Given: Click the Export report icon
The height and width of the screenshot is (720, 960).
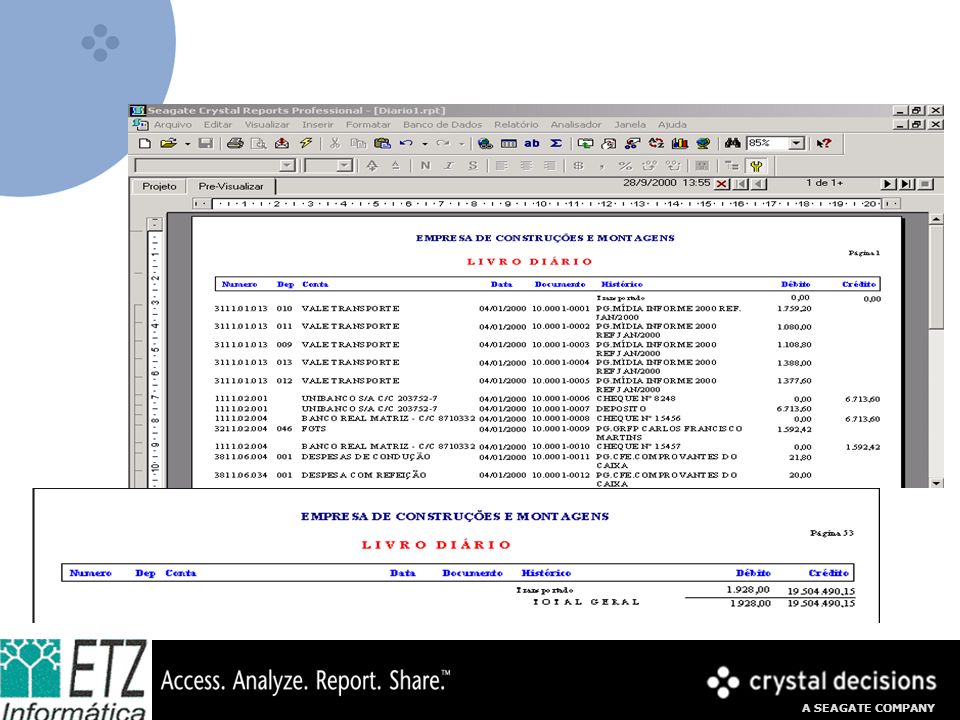Looking at the screenshot, I should 282,143.
